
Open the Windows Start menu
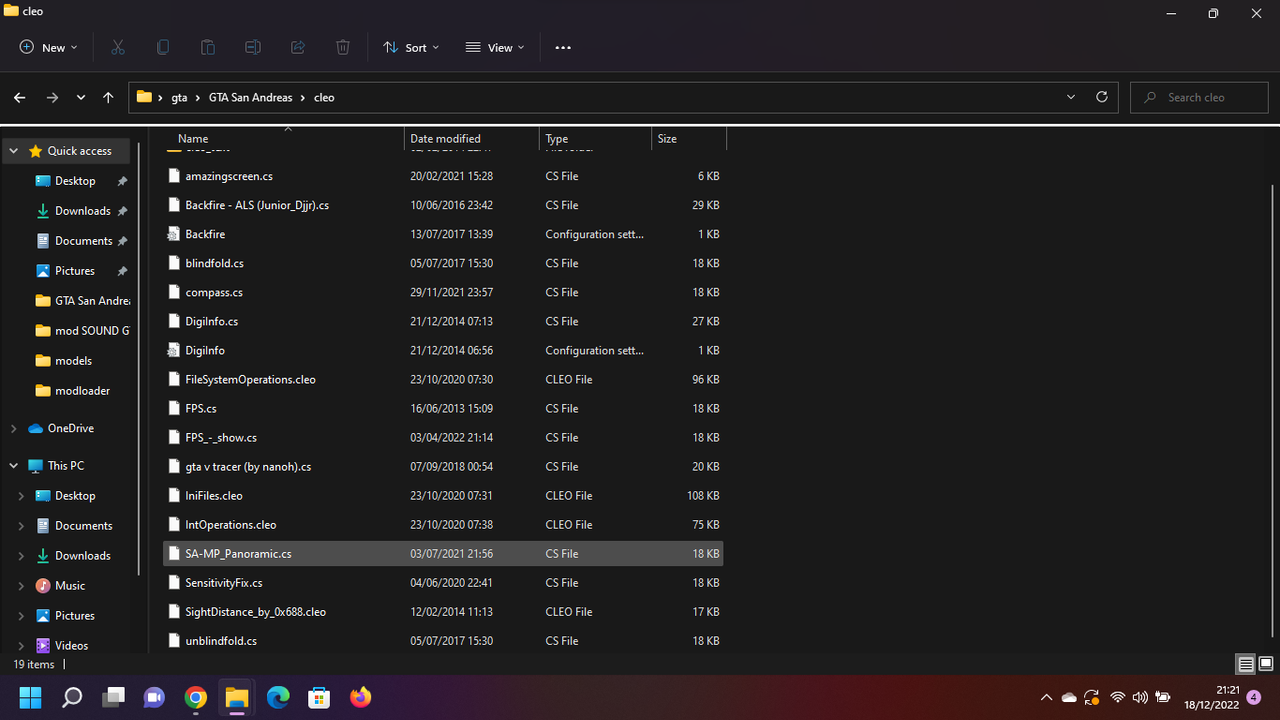30,697
